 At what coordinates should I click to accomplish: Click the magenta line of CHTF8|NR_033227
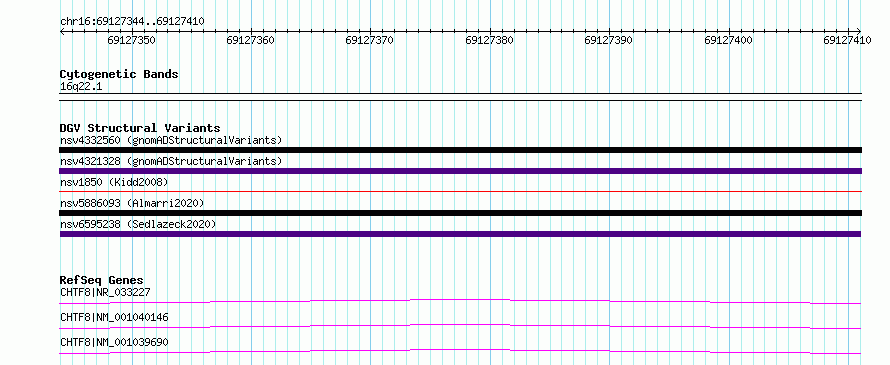click(460, 301)
